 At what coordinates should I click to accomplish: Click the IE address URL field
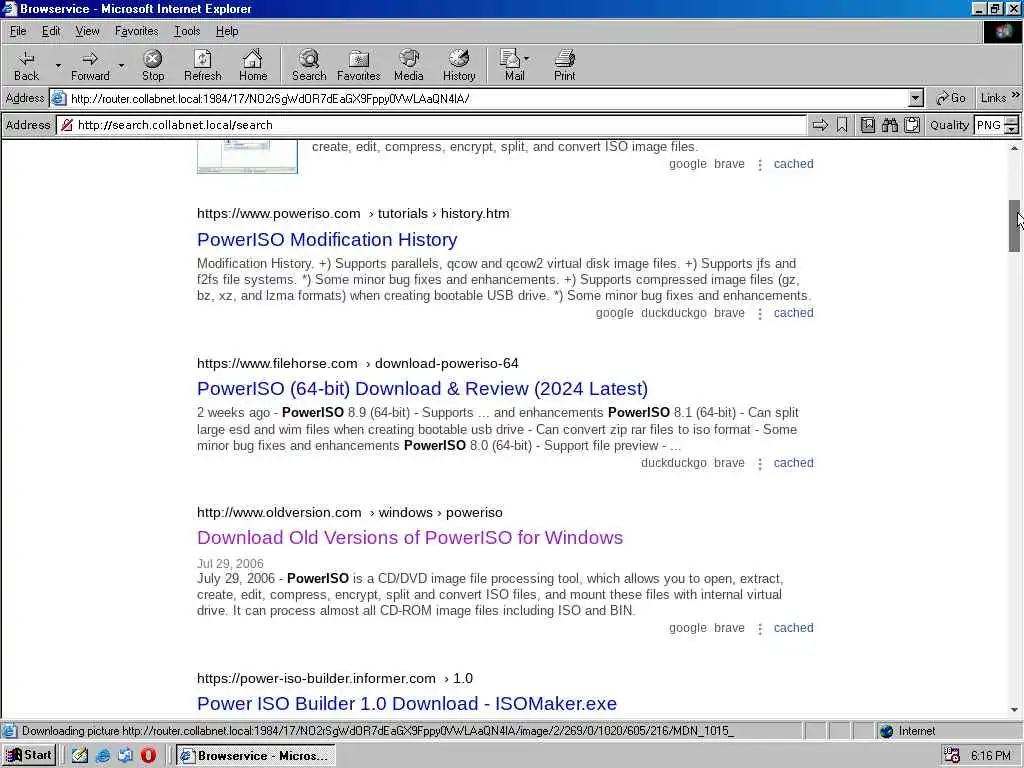tap(487, 99)
